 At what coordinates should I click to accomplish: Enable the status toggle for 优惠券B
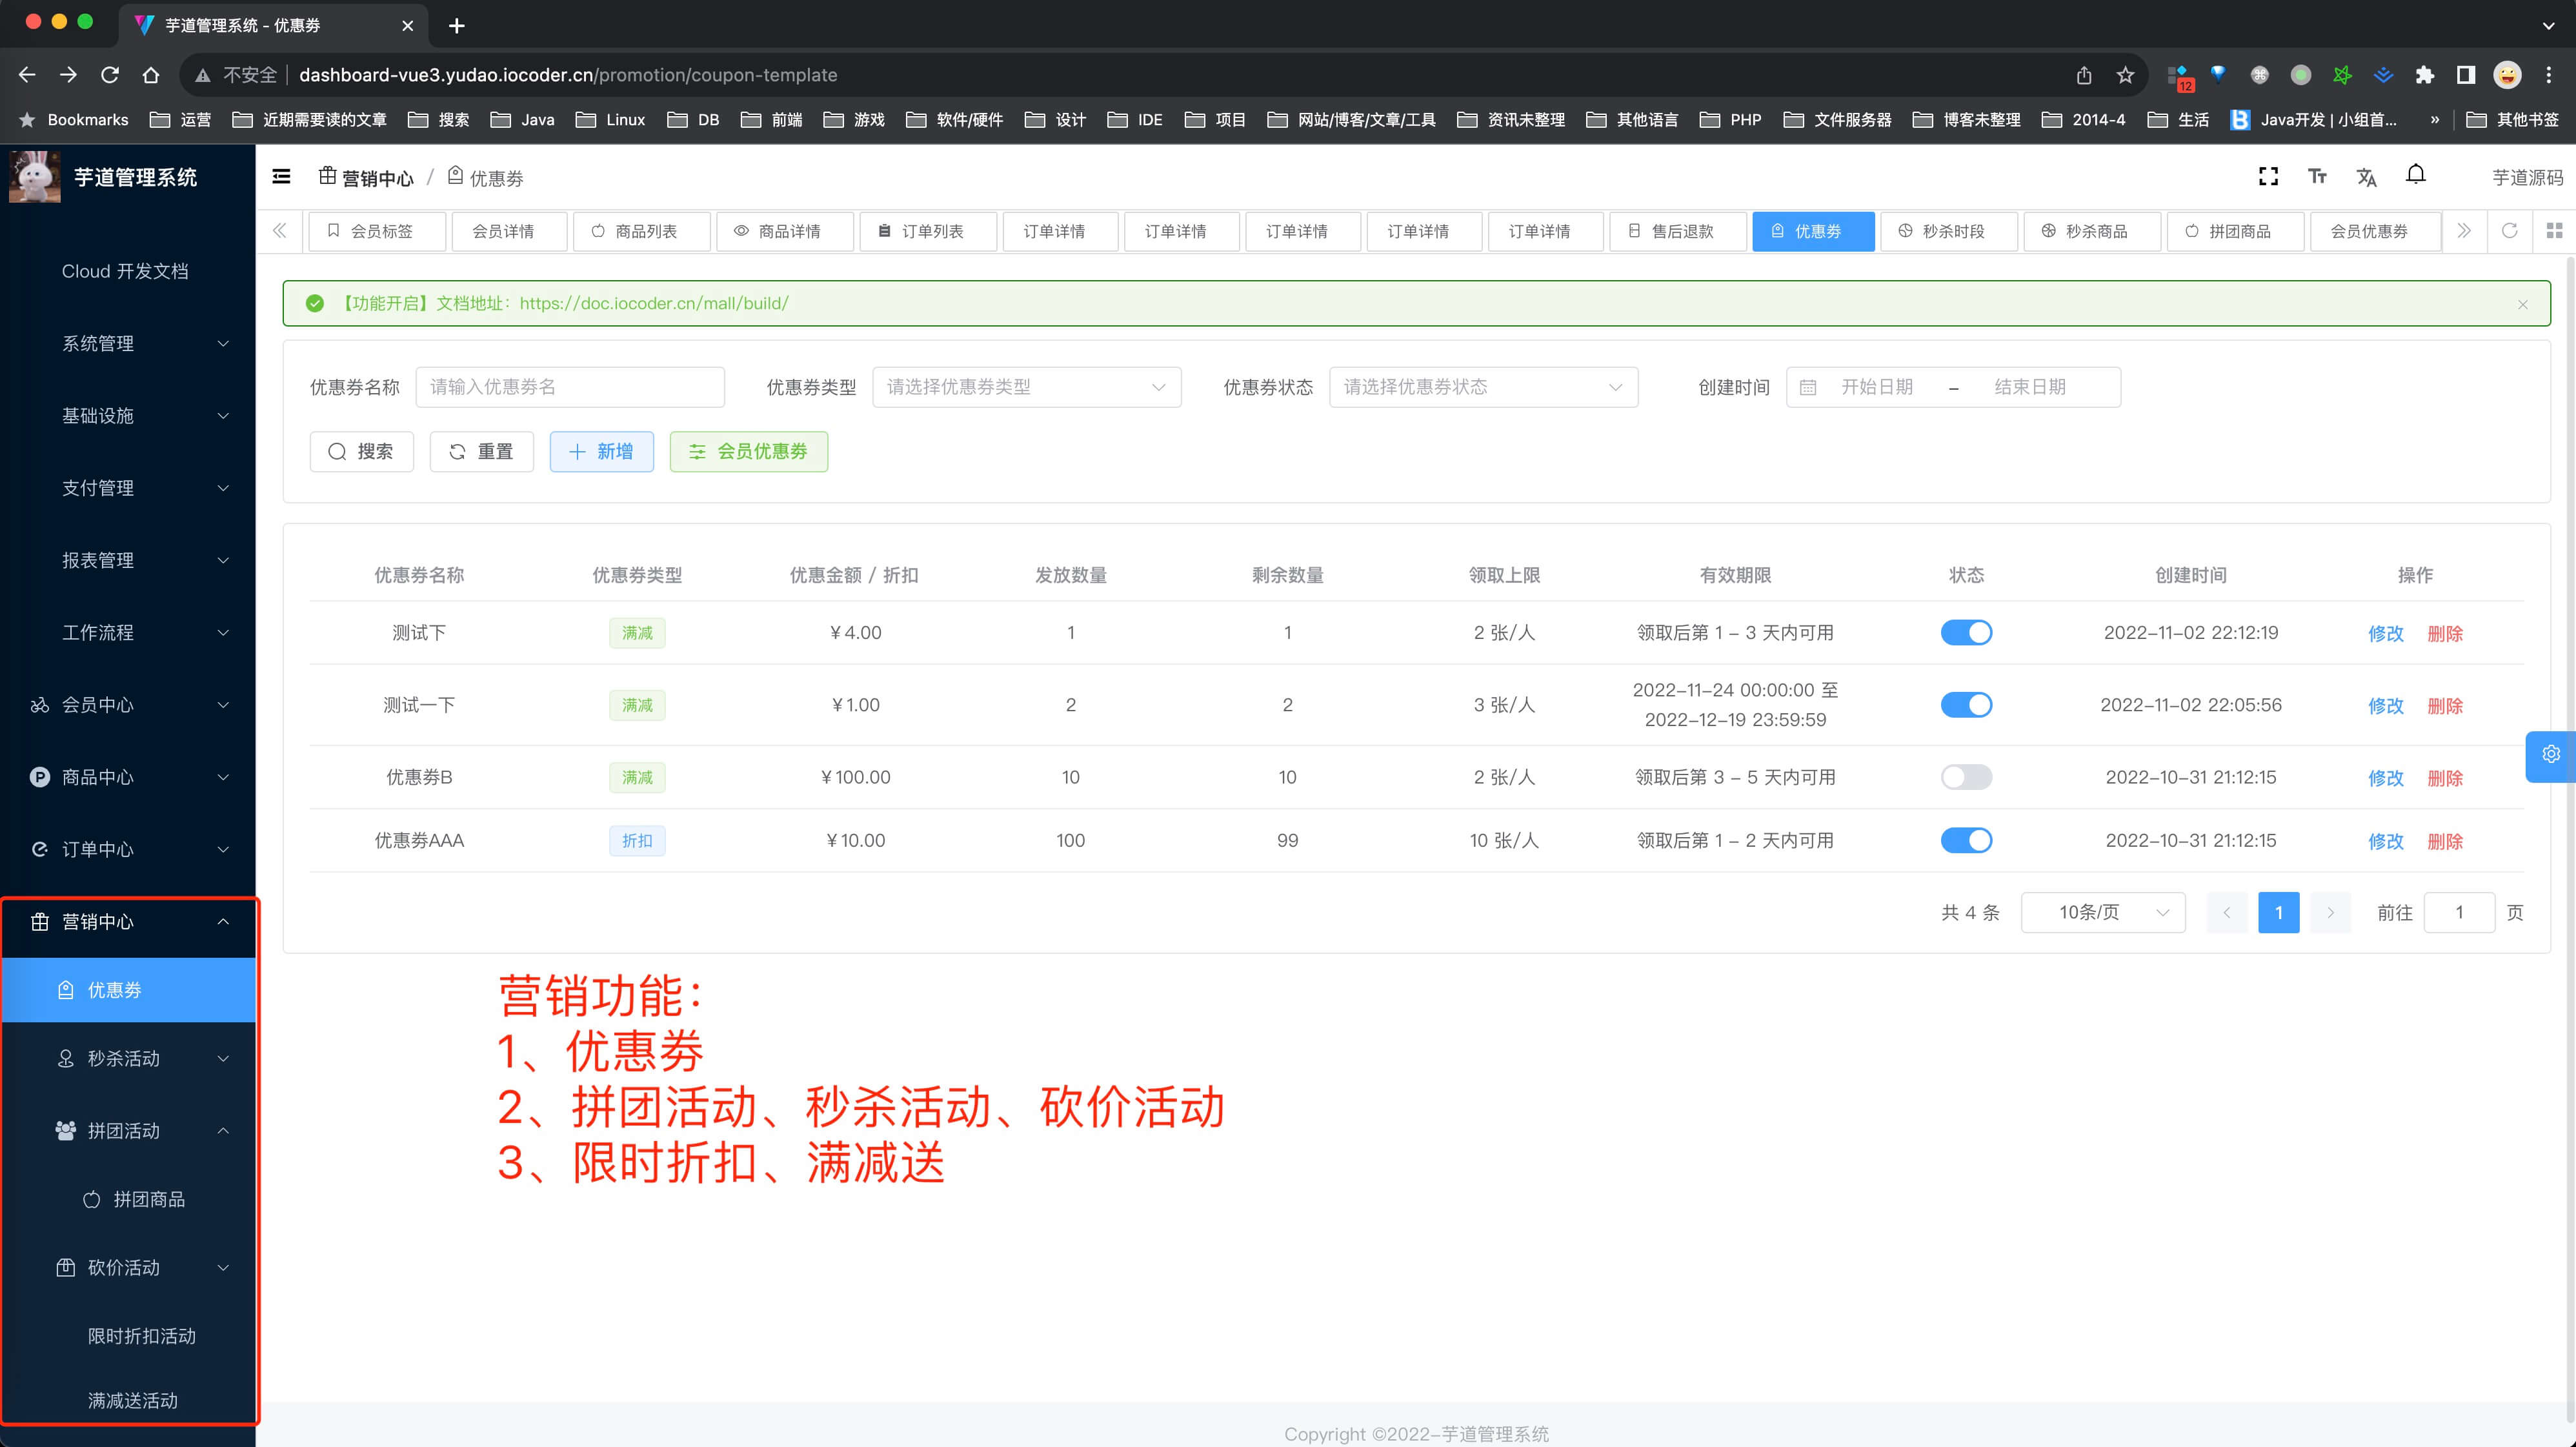tap(1966, 776)
